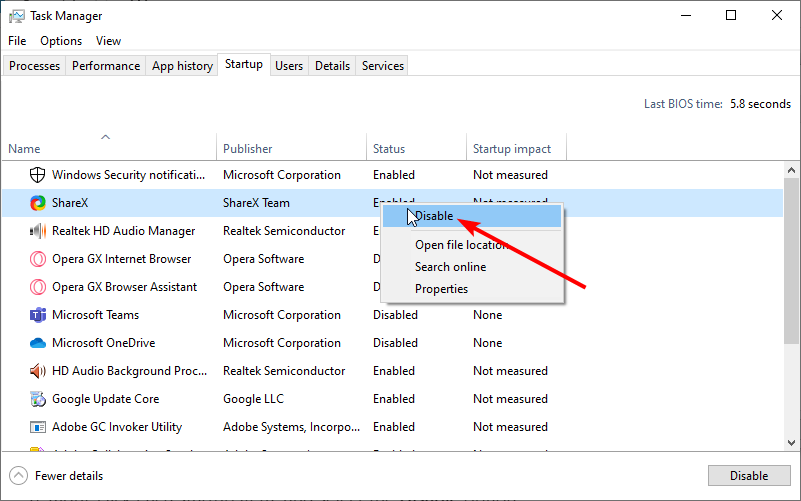Select Search online from context menu

click(x=450, y=267)
